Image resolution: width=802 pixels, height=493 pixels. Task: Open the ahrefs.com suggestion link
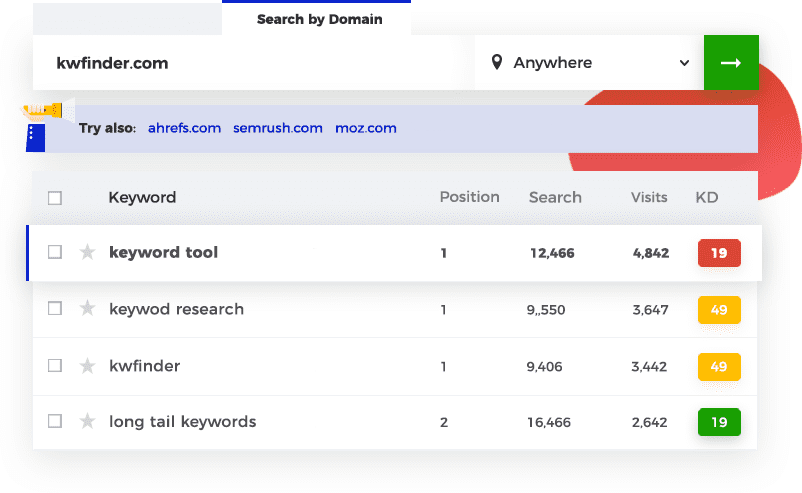point(184,128)
